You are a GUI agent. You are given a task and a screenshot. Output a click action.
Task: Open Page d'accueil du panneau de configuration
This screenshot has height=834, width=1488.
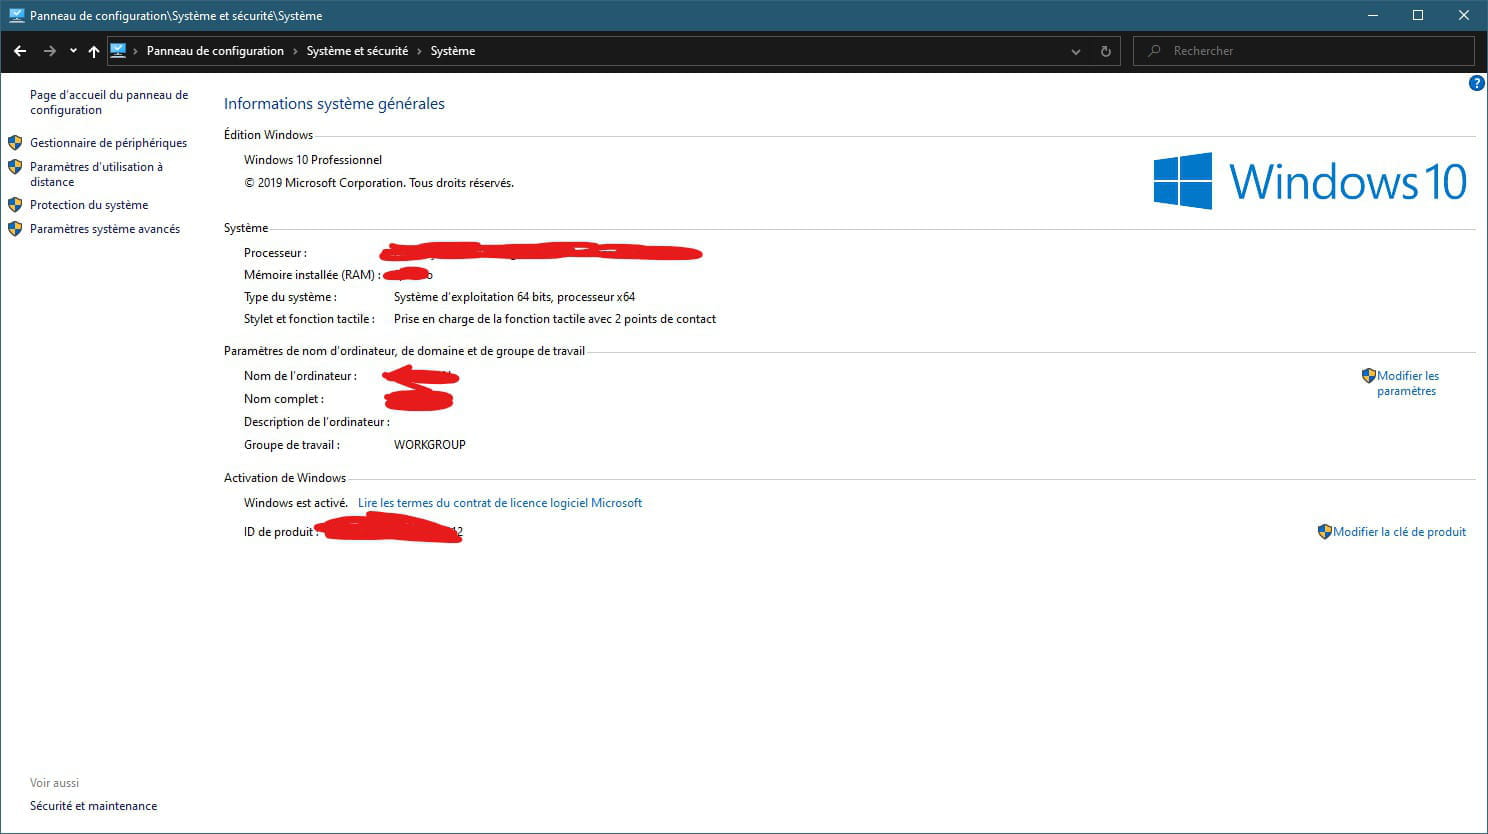[x=109, y=102]
